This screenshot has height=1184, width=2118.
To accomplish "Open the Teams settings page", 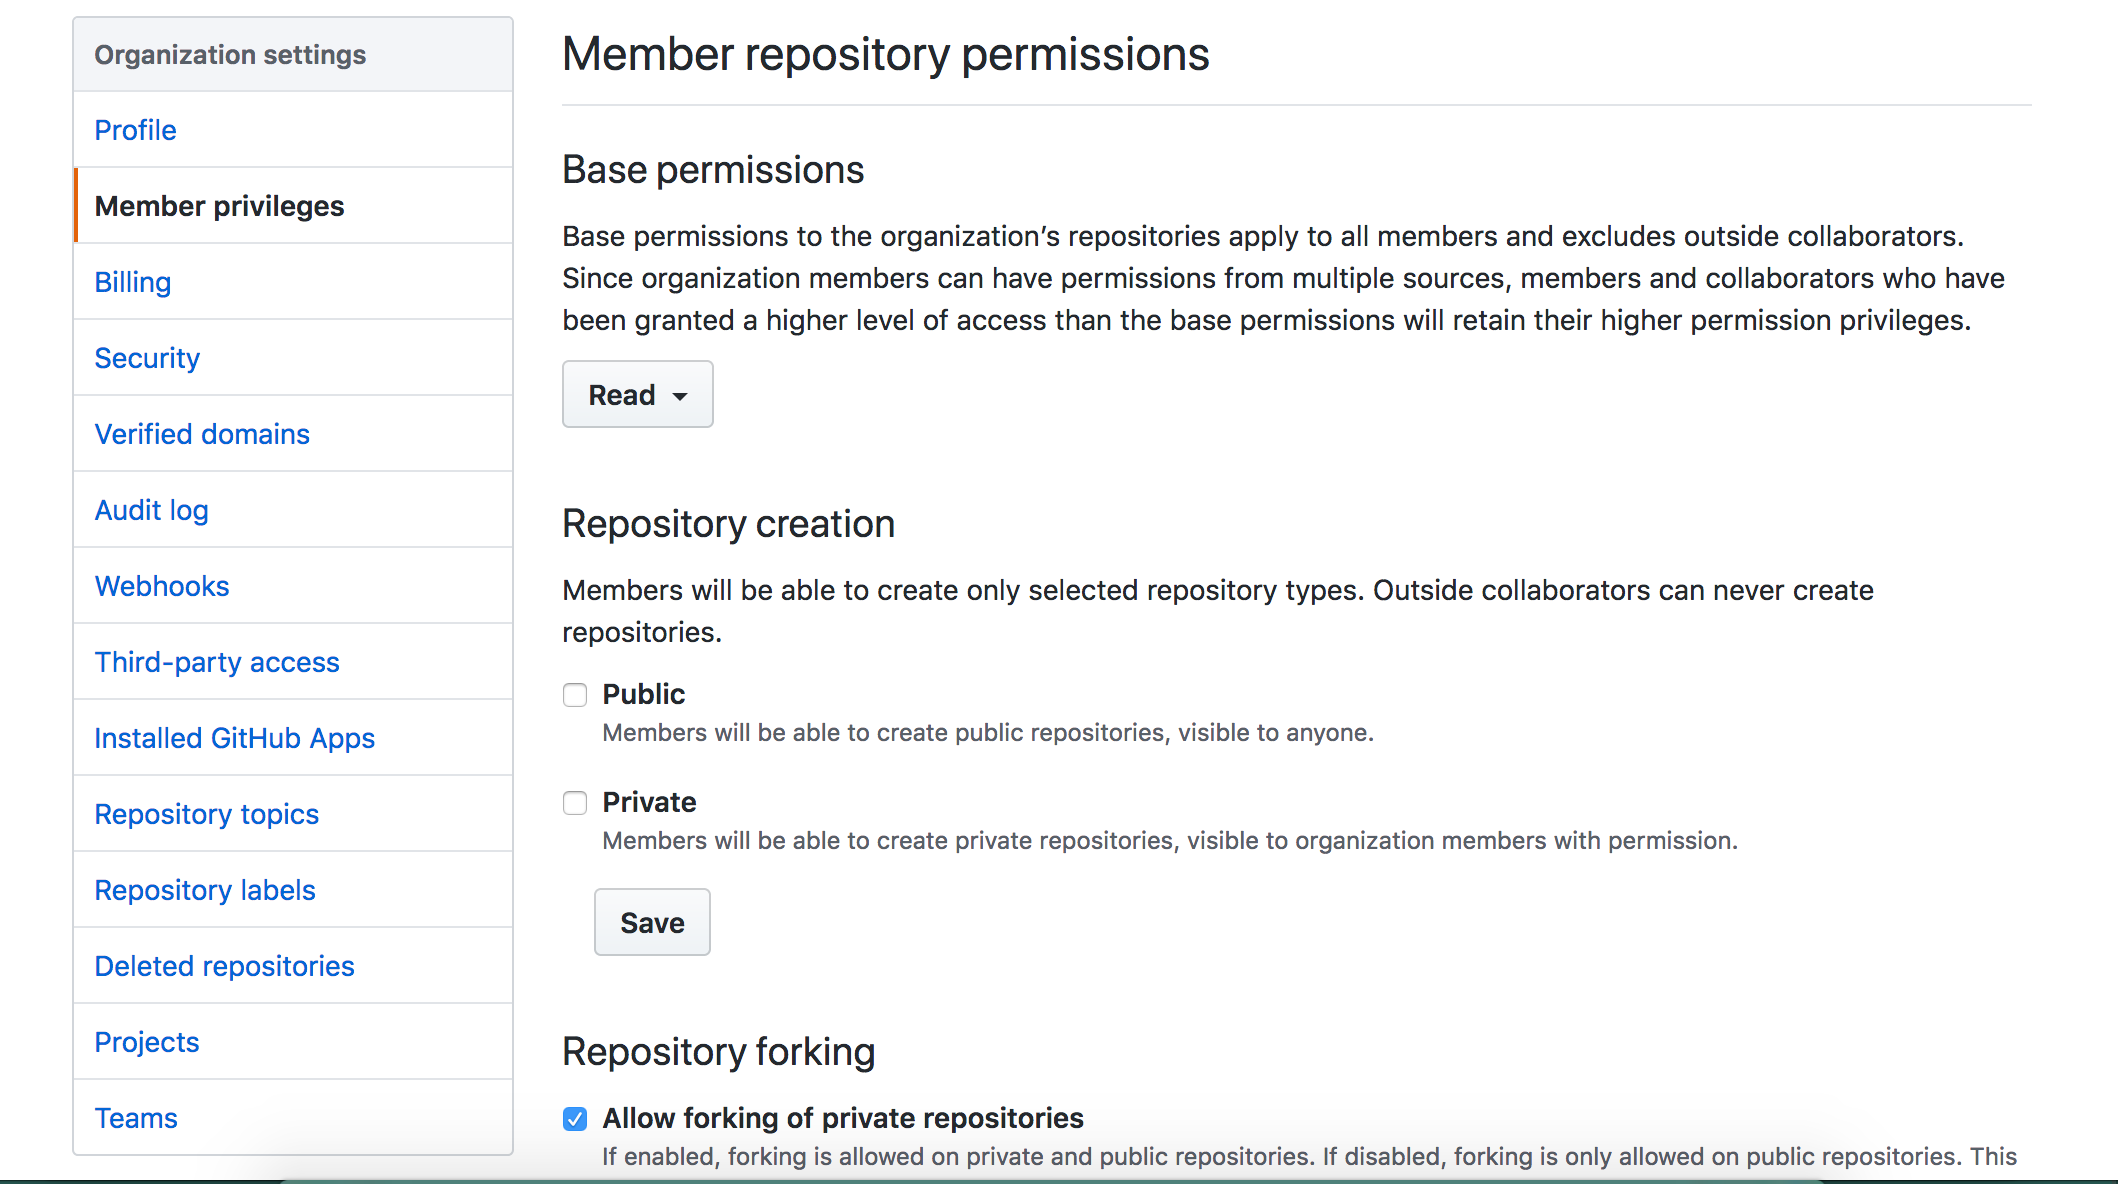I will 135,1119.
